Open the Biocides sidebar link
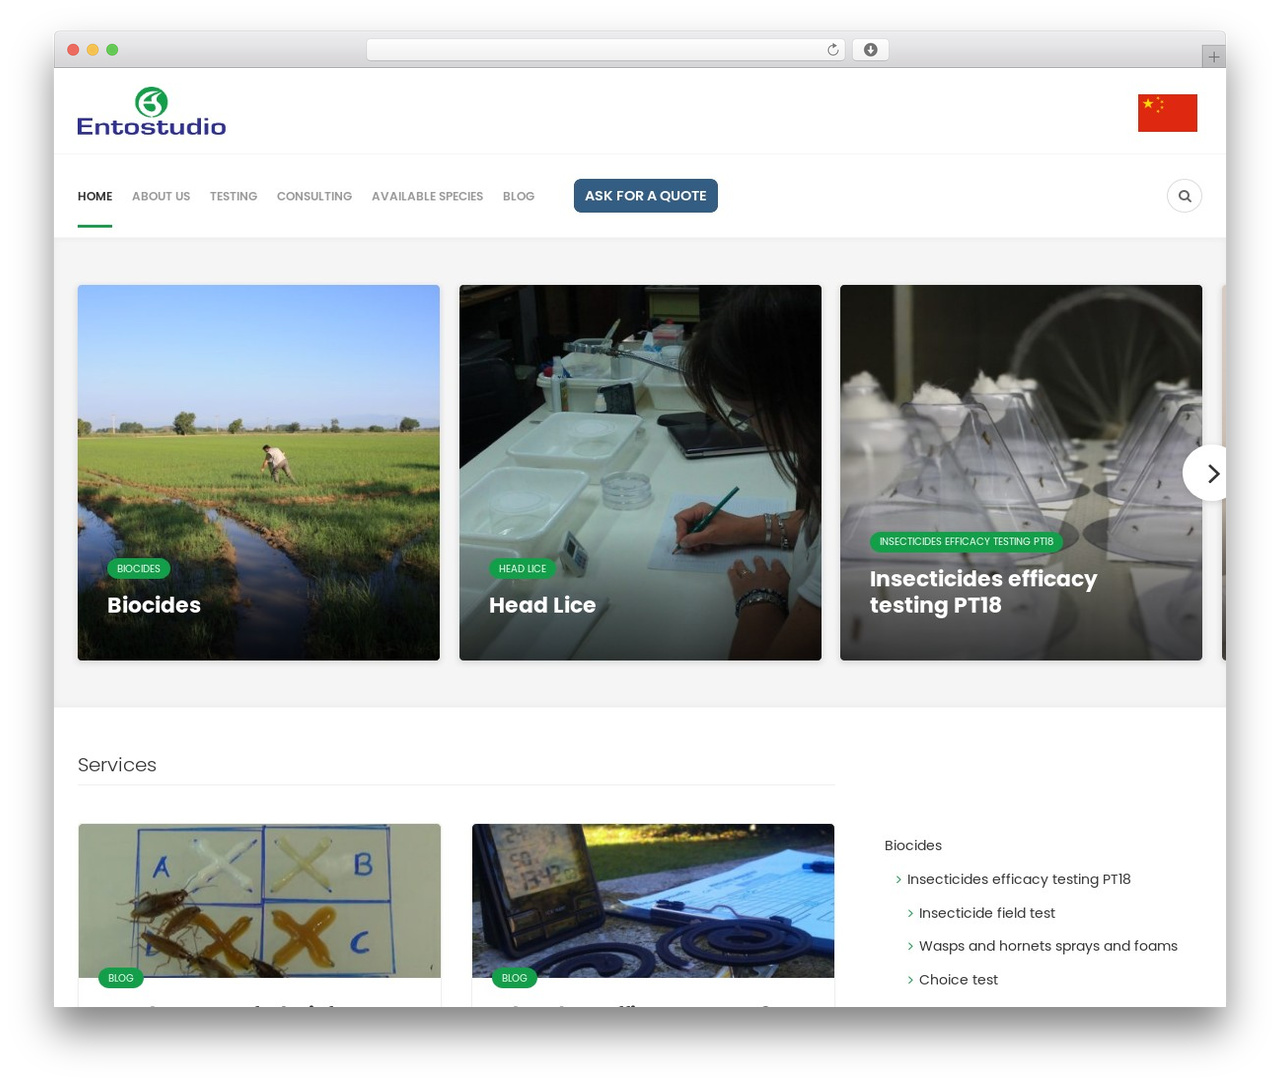Screen dimensions: 1280x1084 (913, 845)
